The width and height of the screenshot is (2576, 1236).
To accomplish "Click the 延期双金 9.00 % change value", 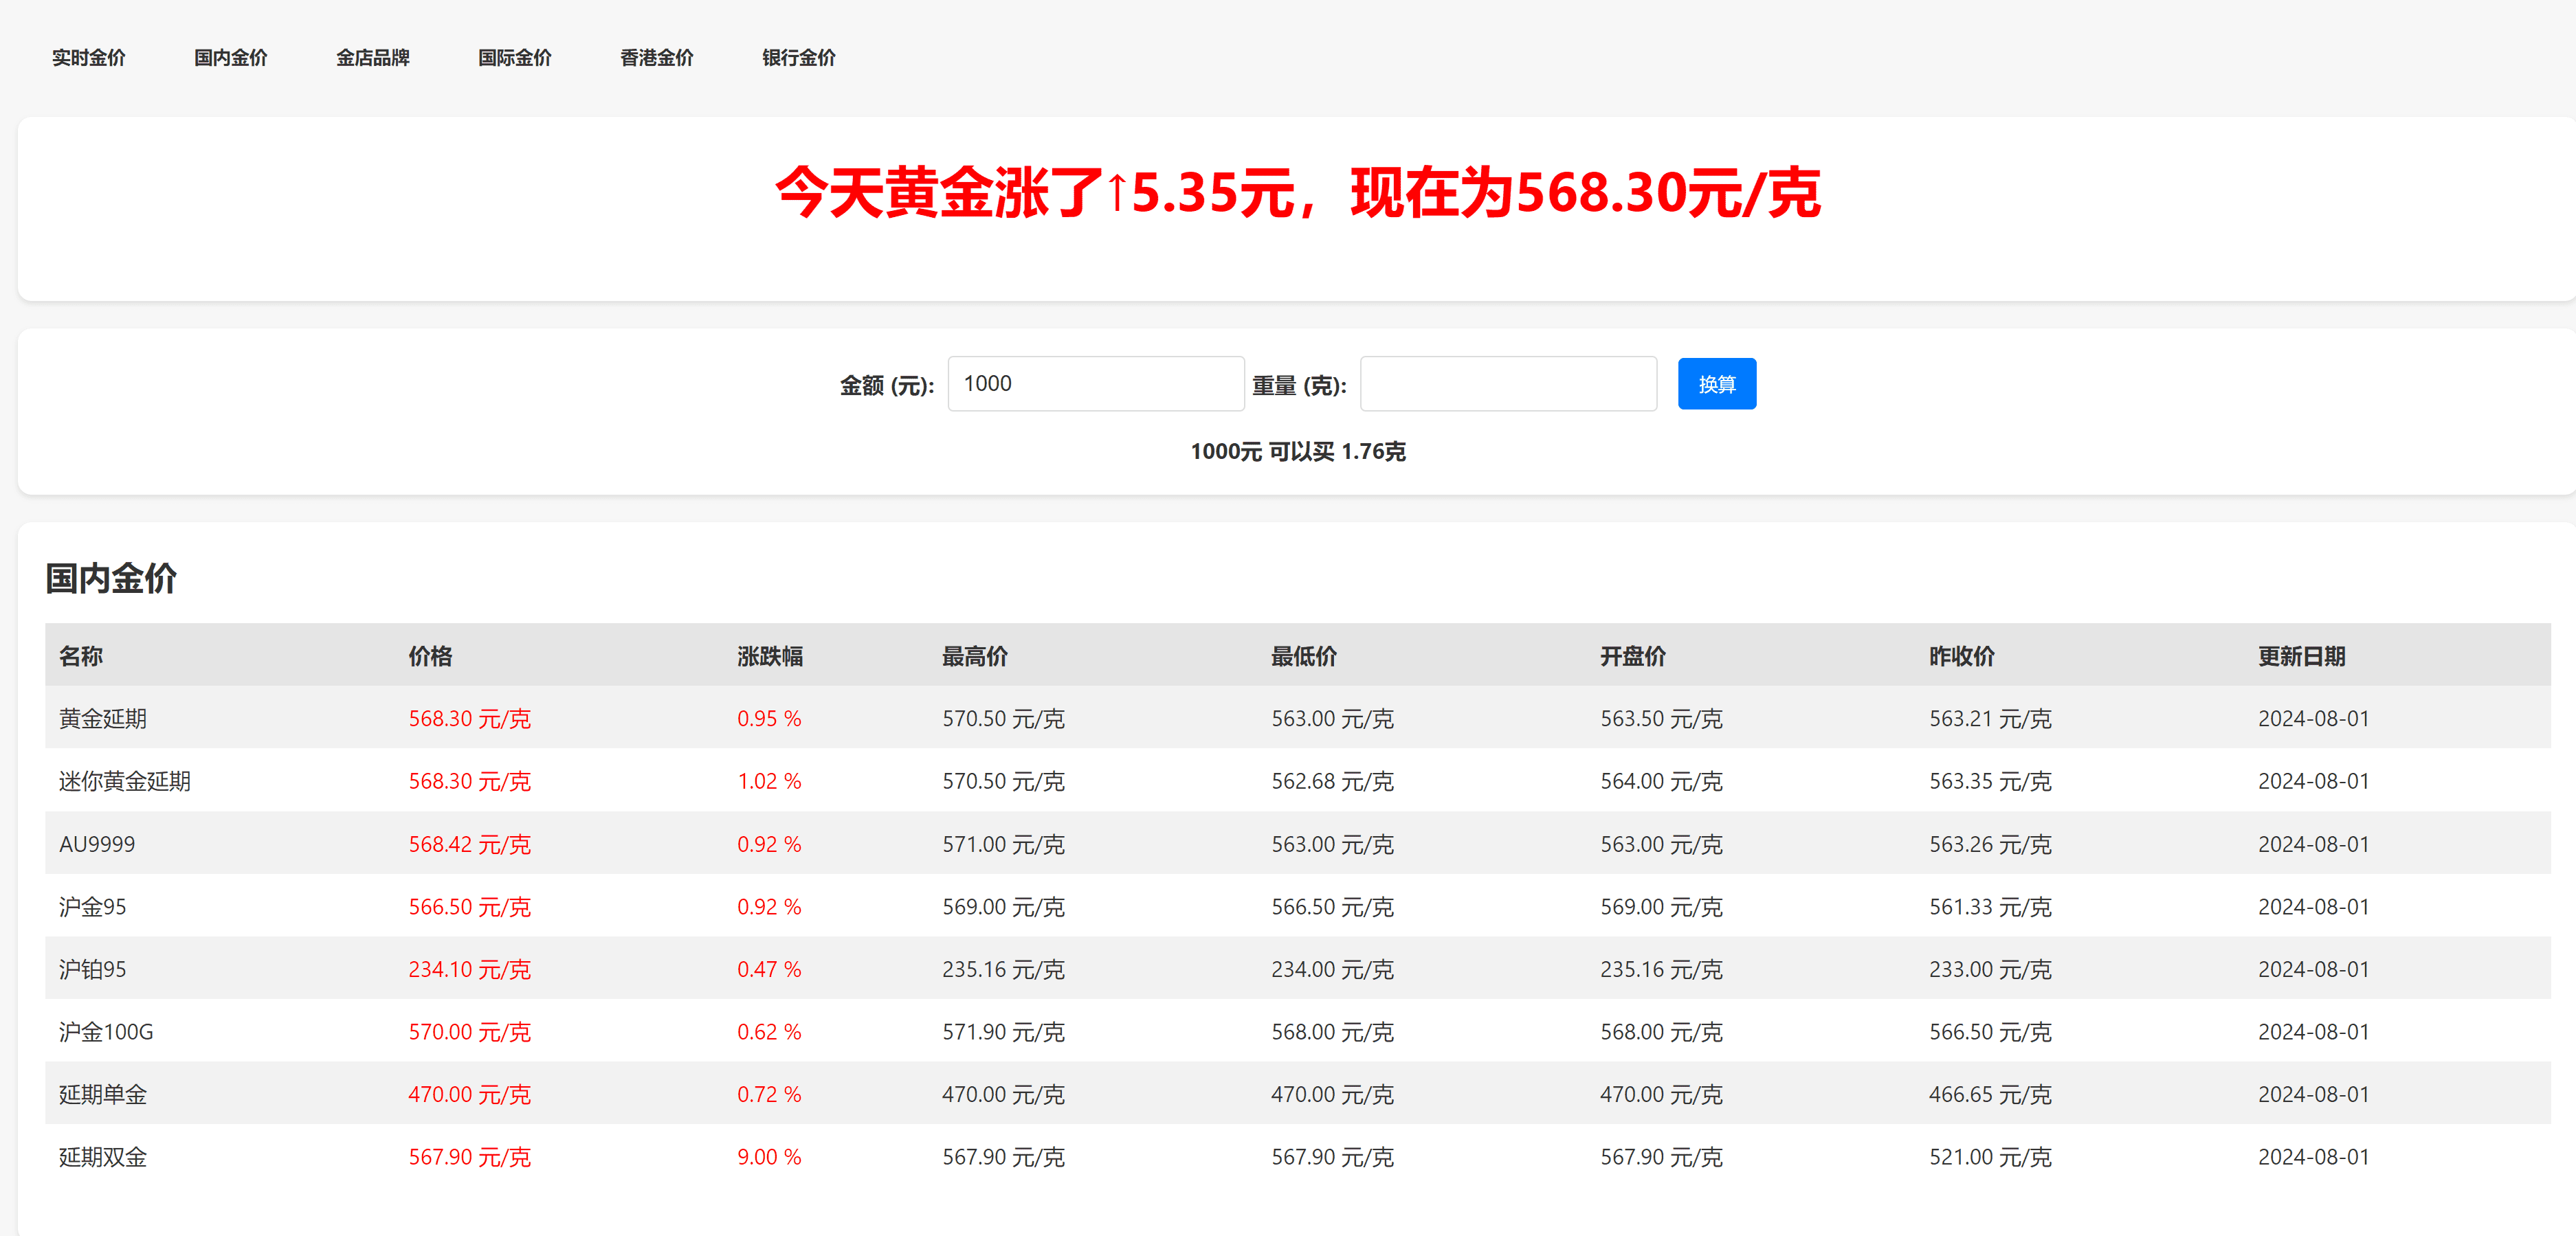I will tap(768, 1157).
